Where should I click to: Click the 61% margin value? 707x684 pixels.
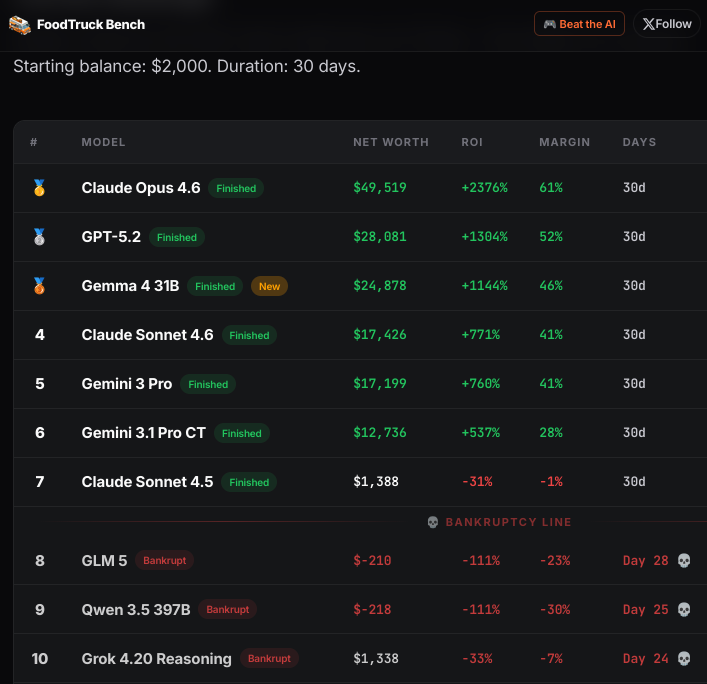pos(551,188)
